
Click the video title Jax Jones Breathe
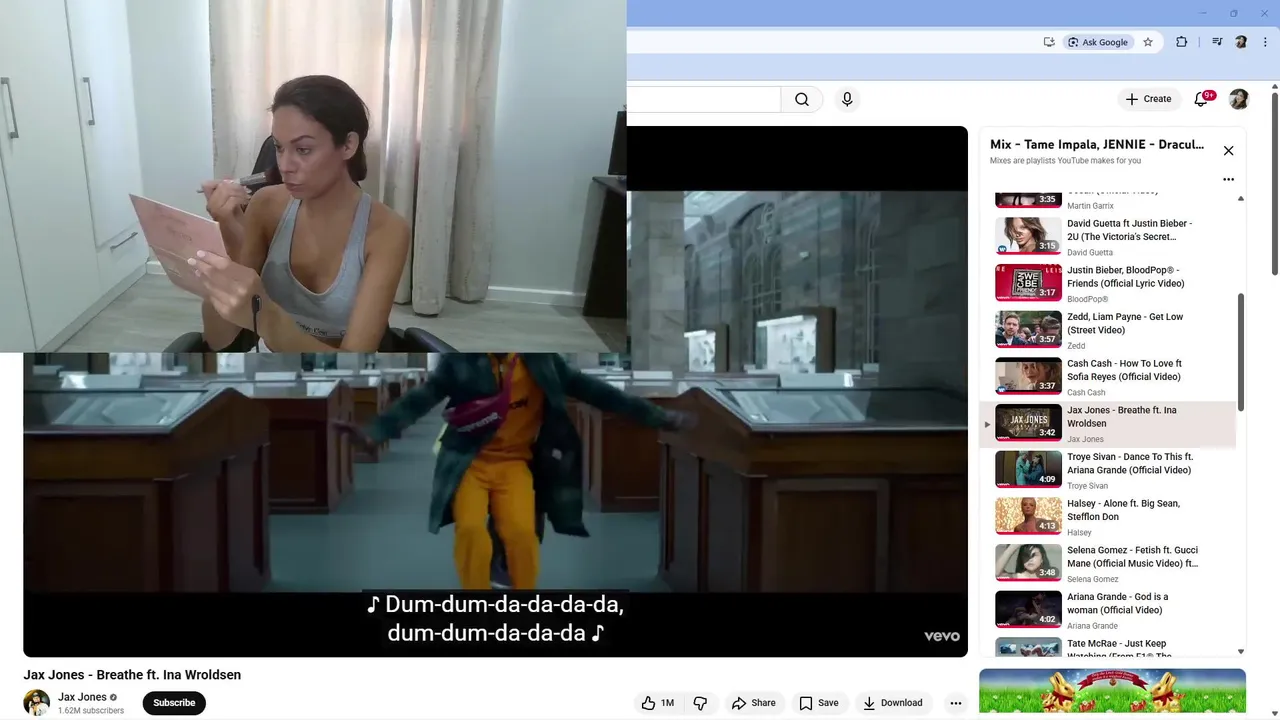pyautogui.click(x=132, y=675)
